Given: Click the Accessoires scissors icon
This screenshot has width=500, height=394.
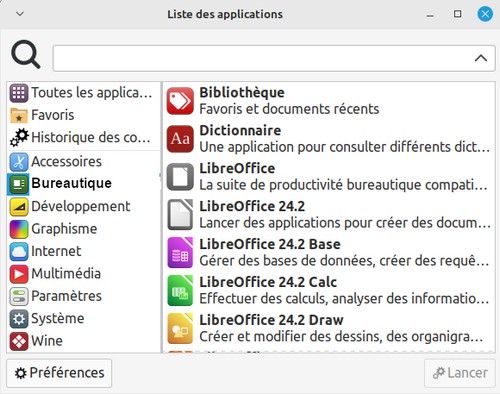Looking at the screenshot, I should [x=19, y=162].
